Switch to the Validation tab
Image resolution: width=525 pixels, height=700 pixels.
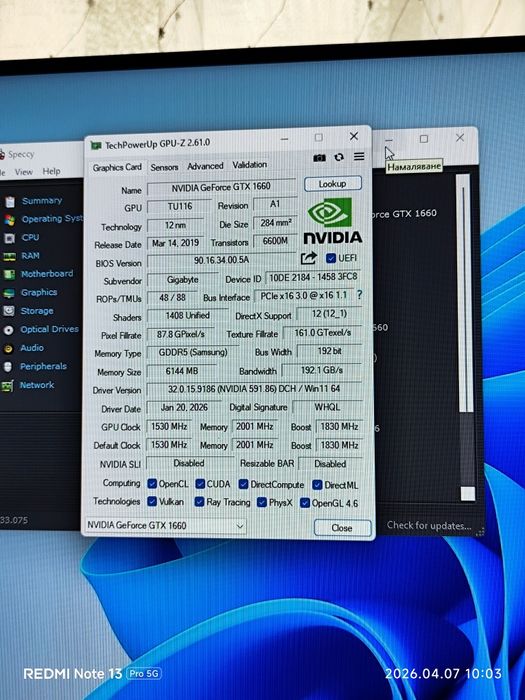pos(250,165)
